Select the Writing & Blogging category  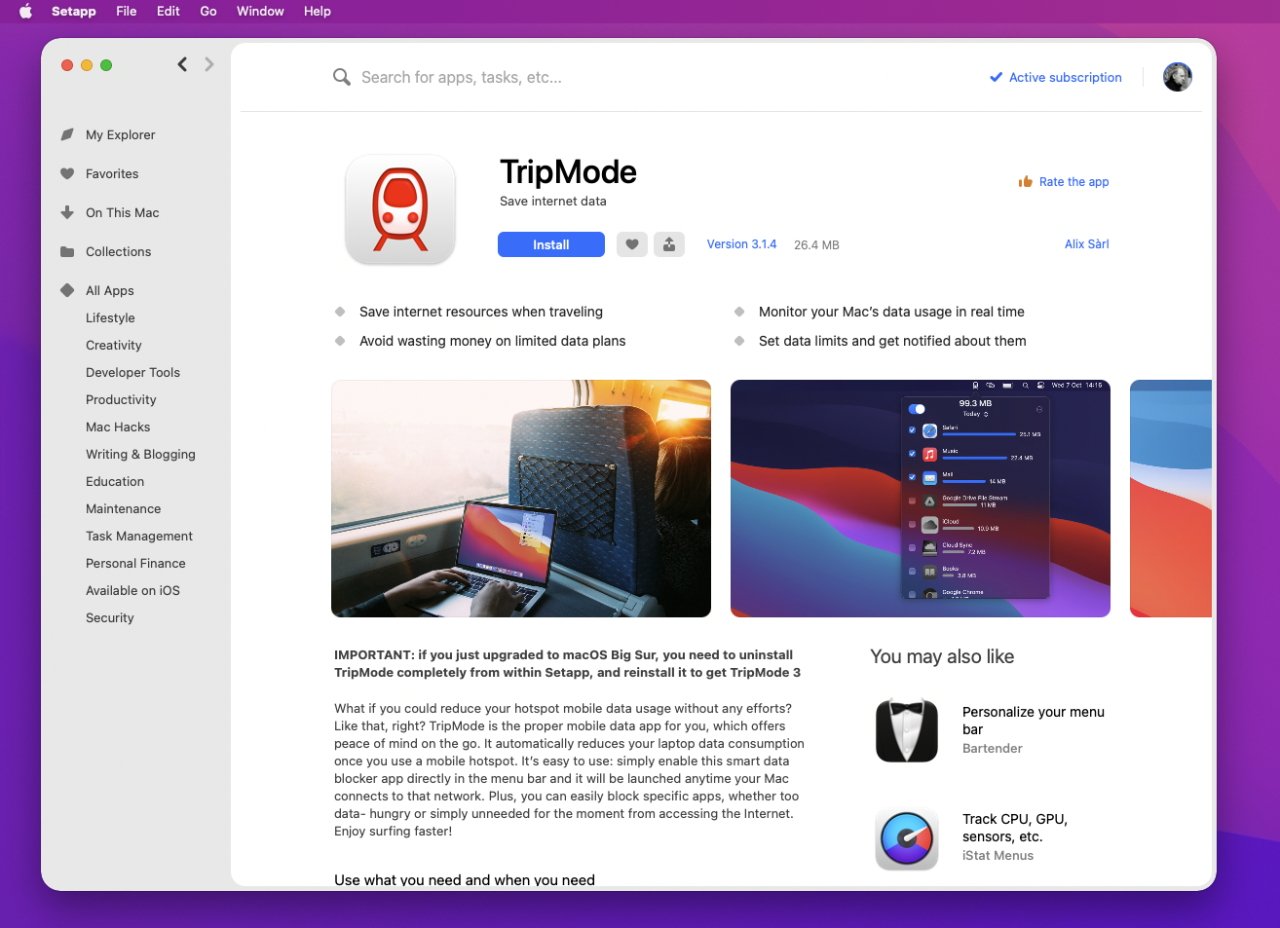click(x=141, y=454)
